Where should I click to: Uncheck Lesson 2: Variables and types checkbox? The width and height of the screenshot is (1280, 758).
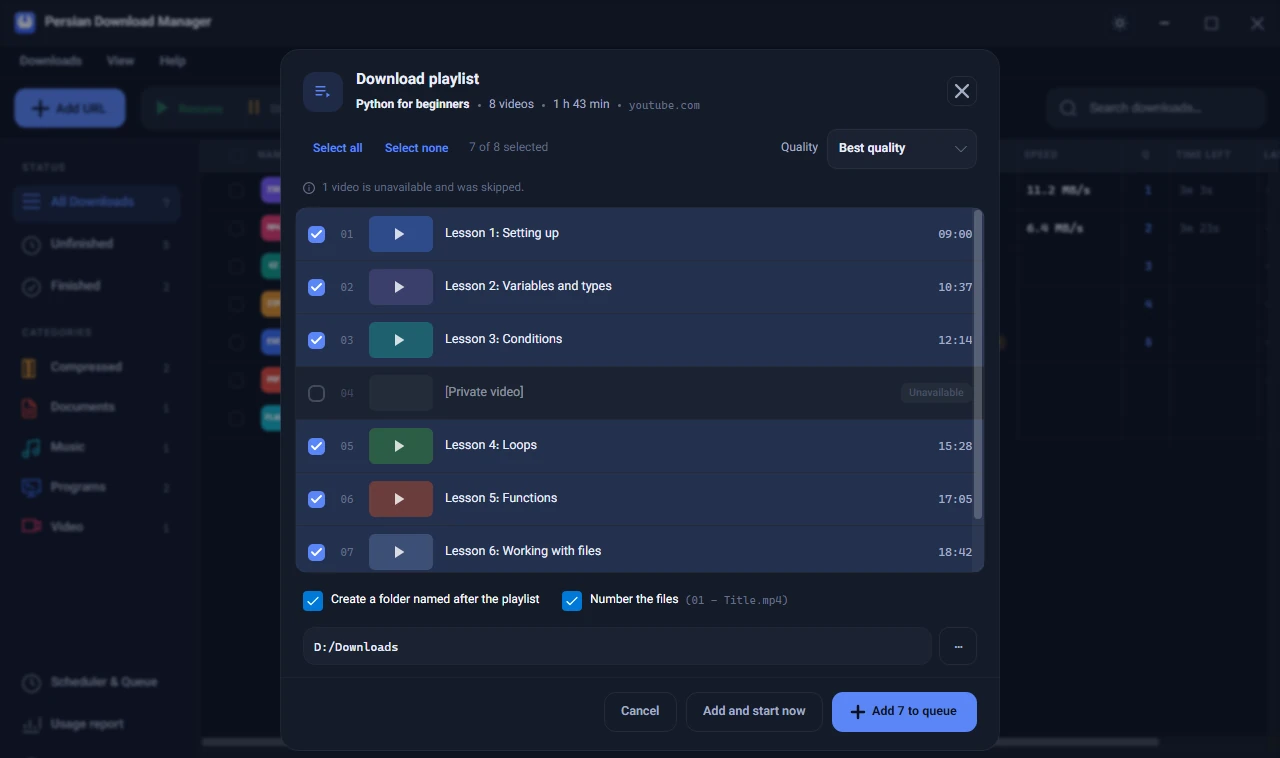click(x=316, y=287)
